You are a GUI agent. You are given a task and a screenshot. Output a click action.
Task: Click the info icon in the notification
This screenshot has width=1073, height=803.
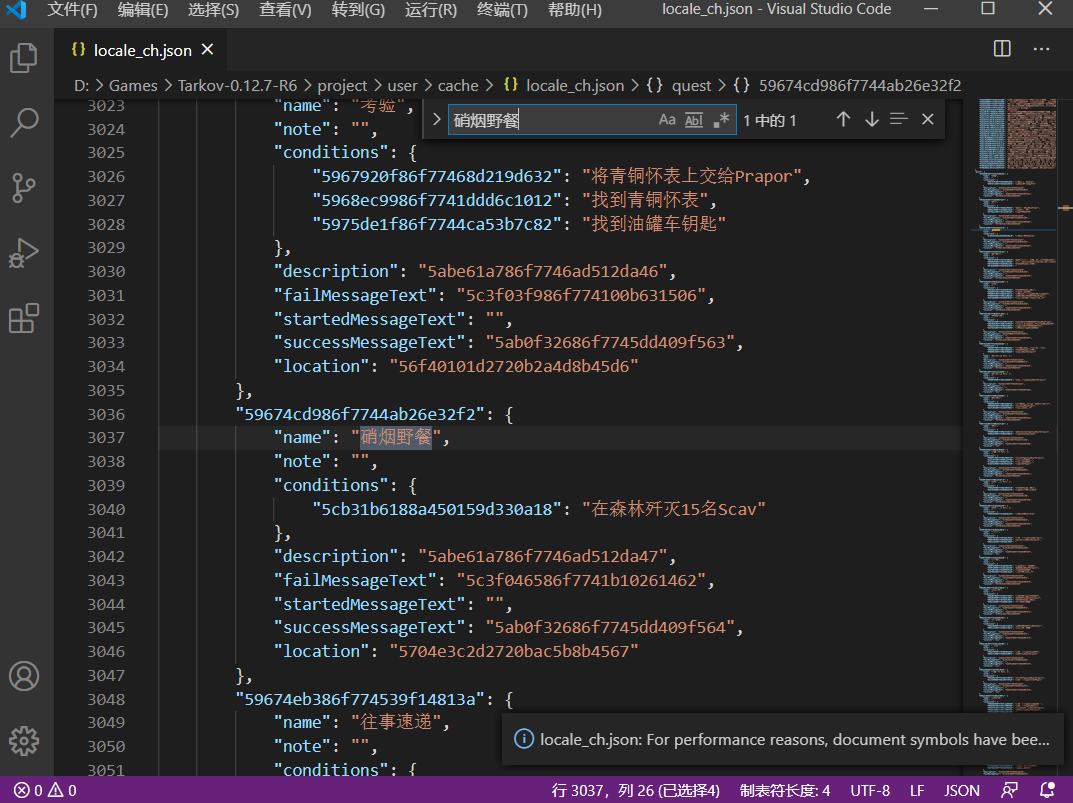[x=523, y=739]
